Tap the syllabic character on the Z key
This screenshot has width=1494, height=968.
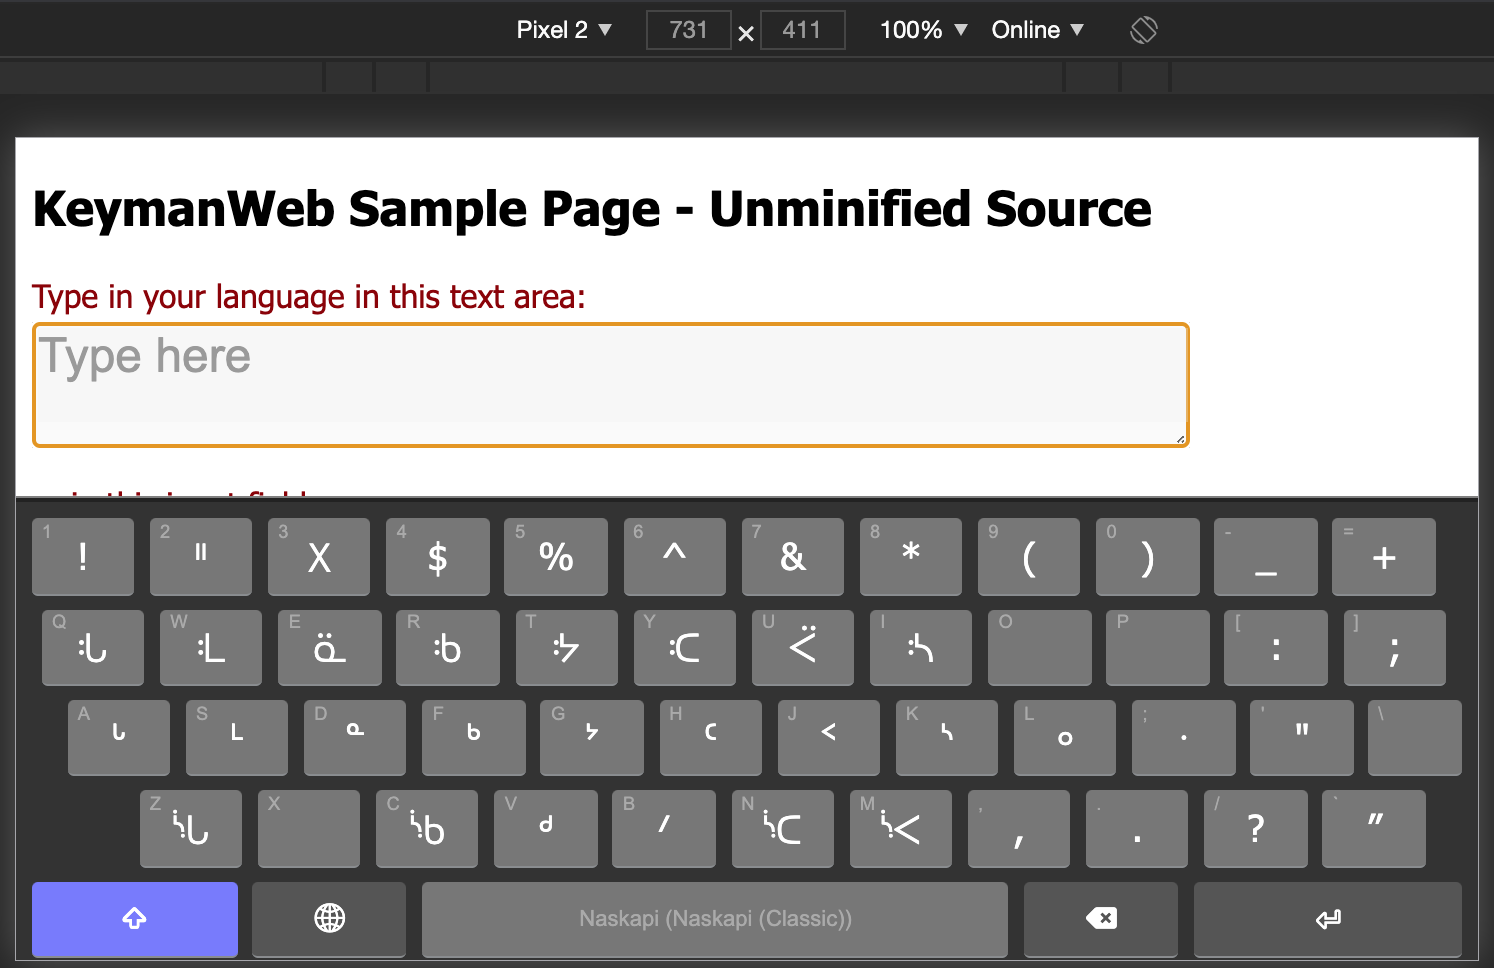(190, 828)
